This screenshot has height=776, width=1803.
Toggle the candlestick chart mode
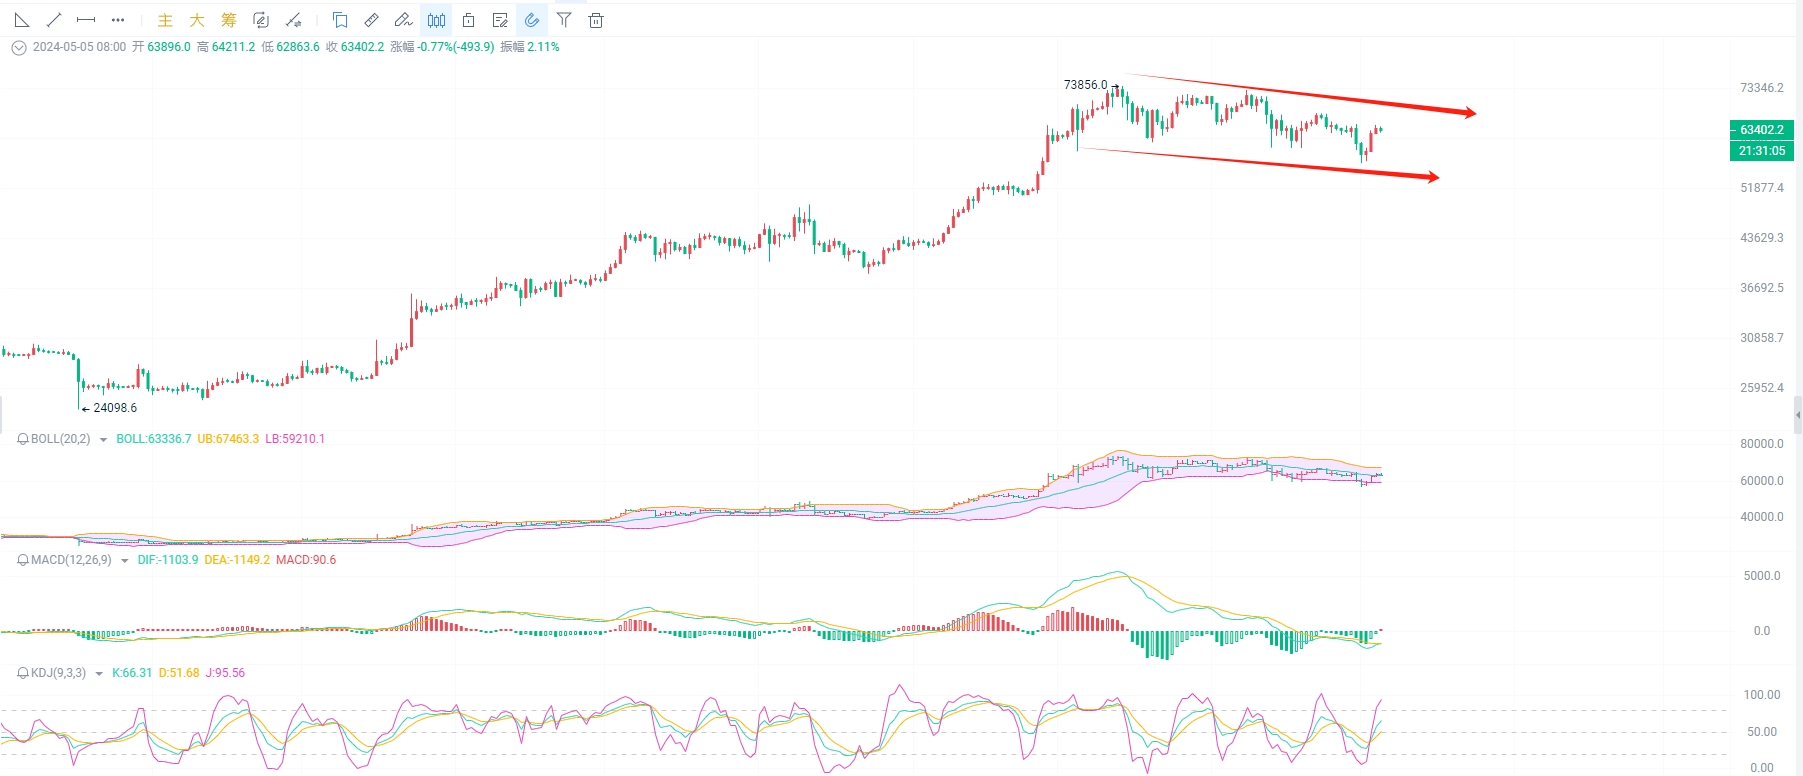436,20
